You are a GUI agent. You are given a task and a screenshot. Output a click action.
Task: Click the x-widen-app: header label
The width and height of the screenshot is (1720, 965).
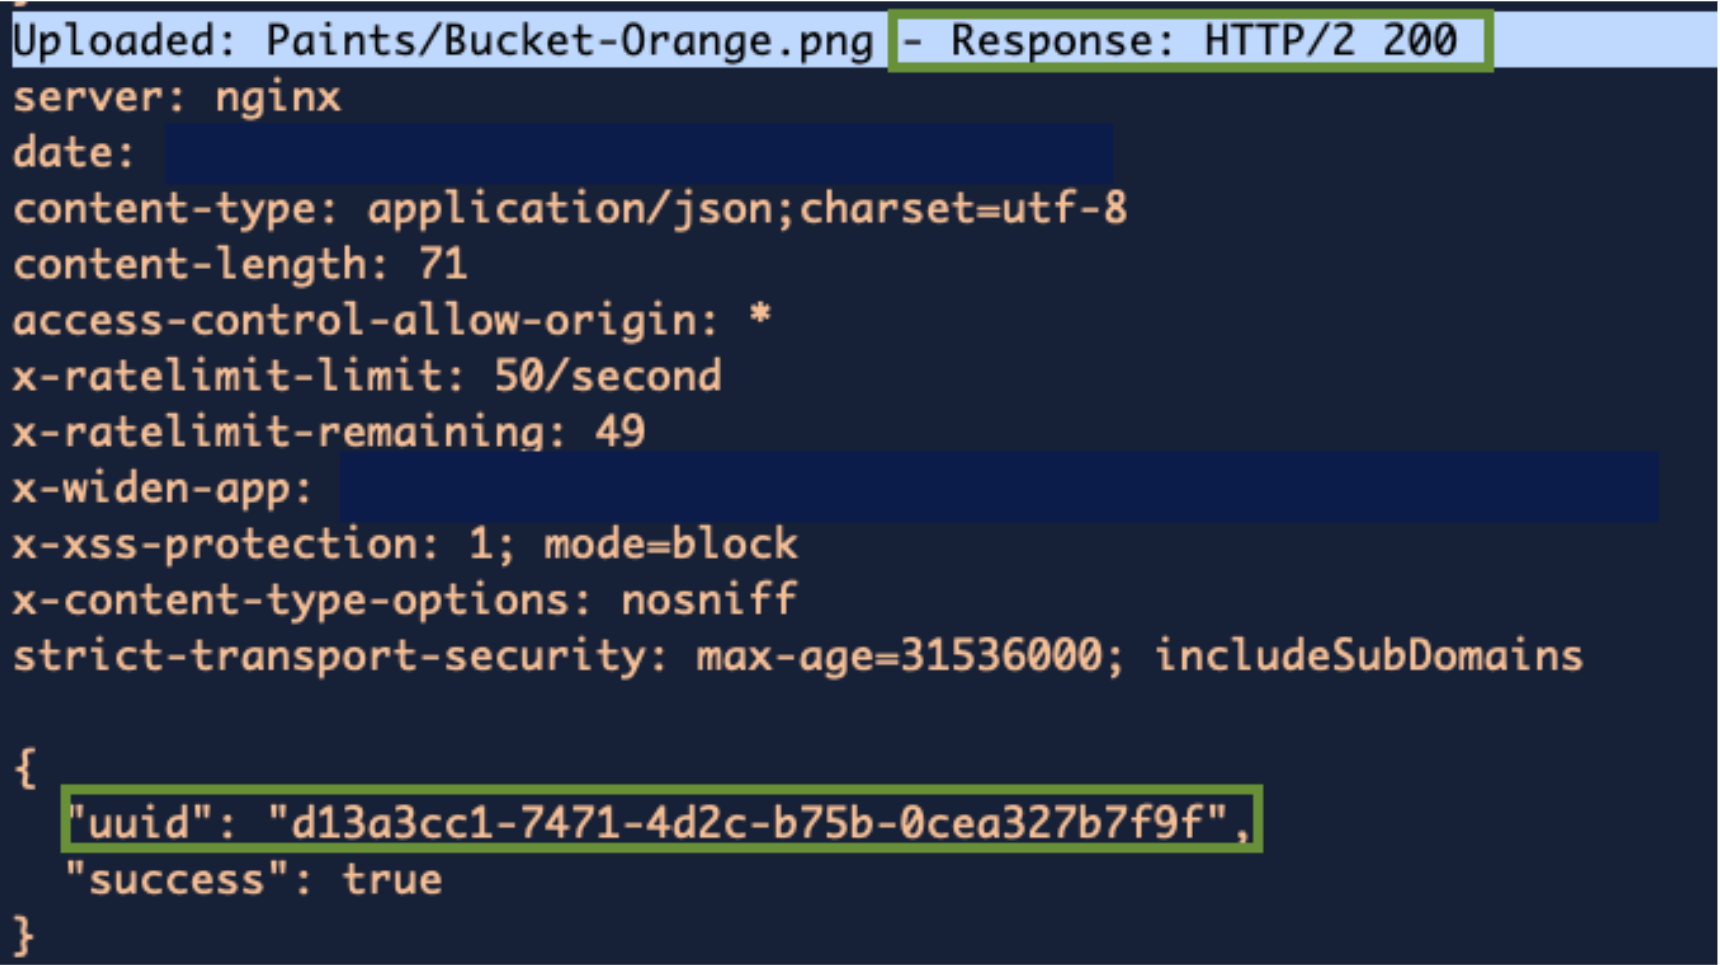162,488
